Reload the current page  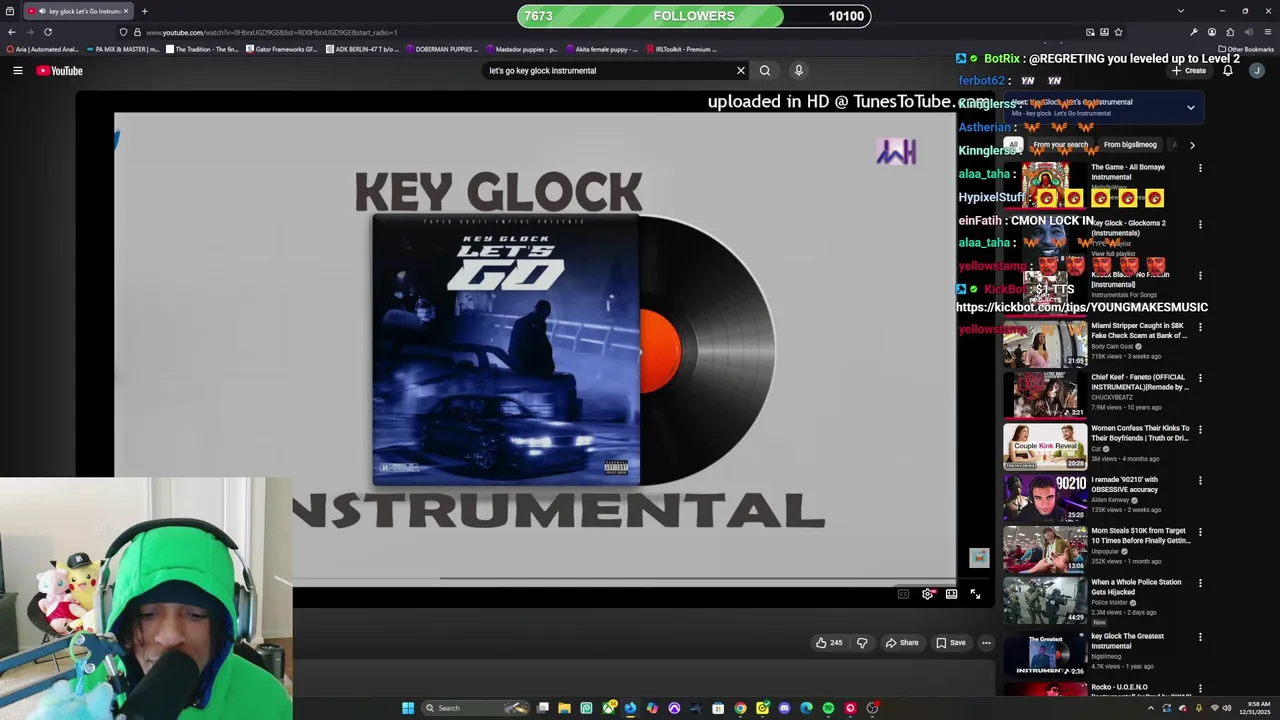[47, 32]
